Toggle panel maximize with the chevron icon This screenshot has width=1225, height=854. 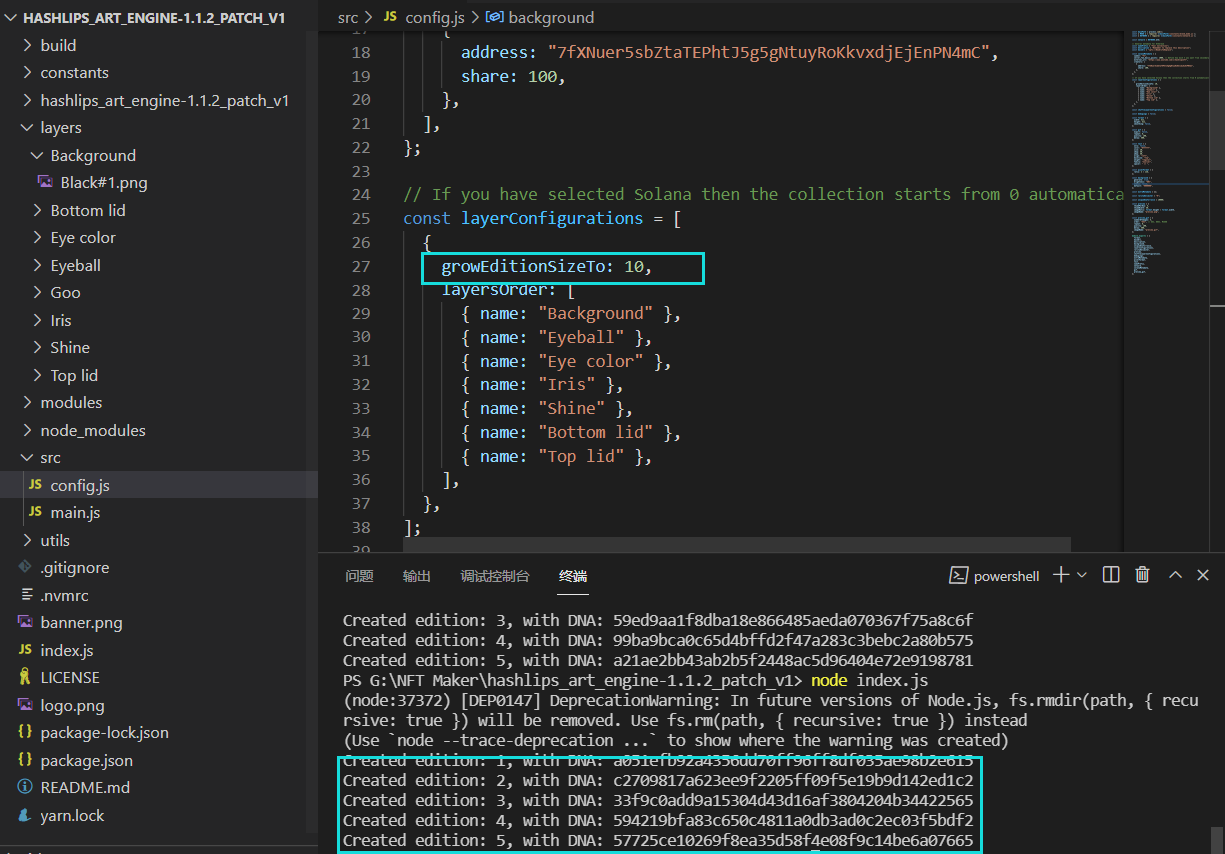click(1174, 575)
